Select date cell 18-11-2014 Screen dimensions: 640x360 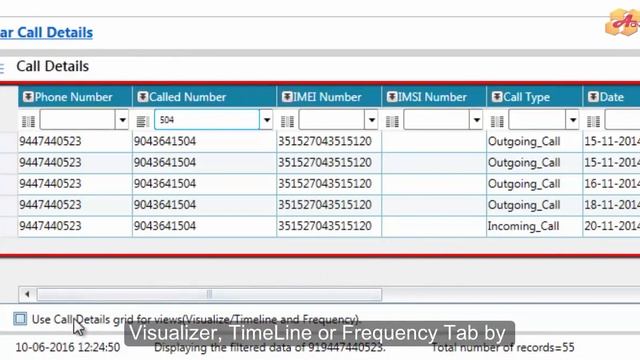pyautogui.click(x=612, y=205)
